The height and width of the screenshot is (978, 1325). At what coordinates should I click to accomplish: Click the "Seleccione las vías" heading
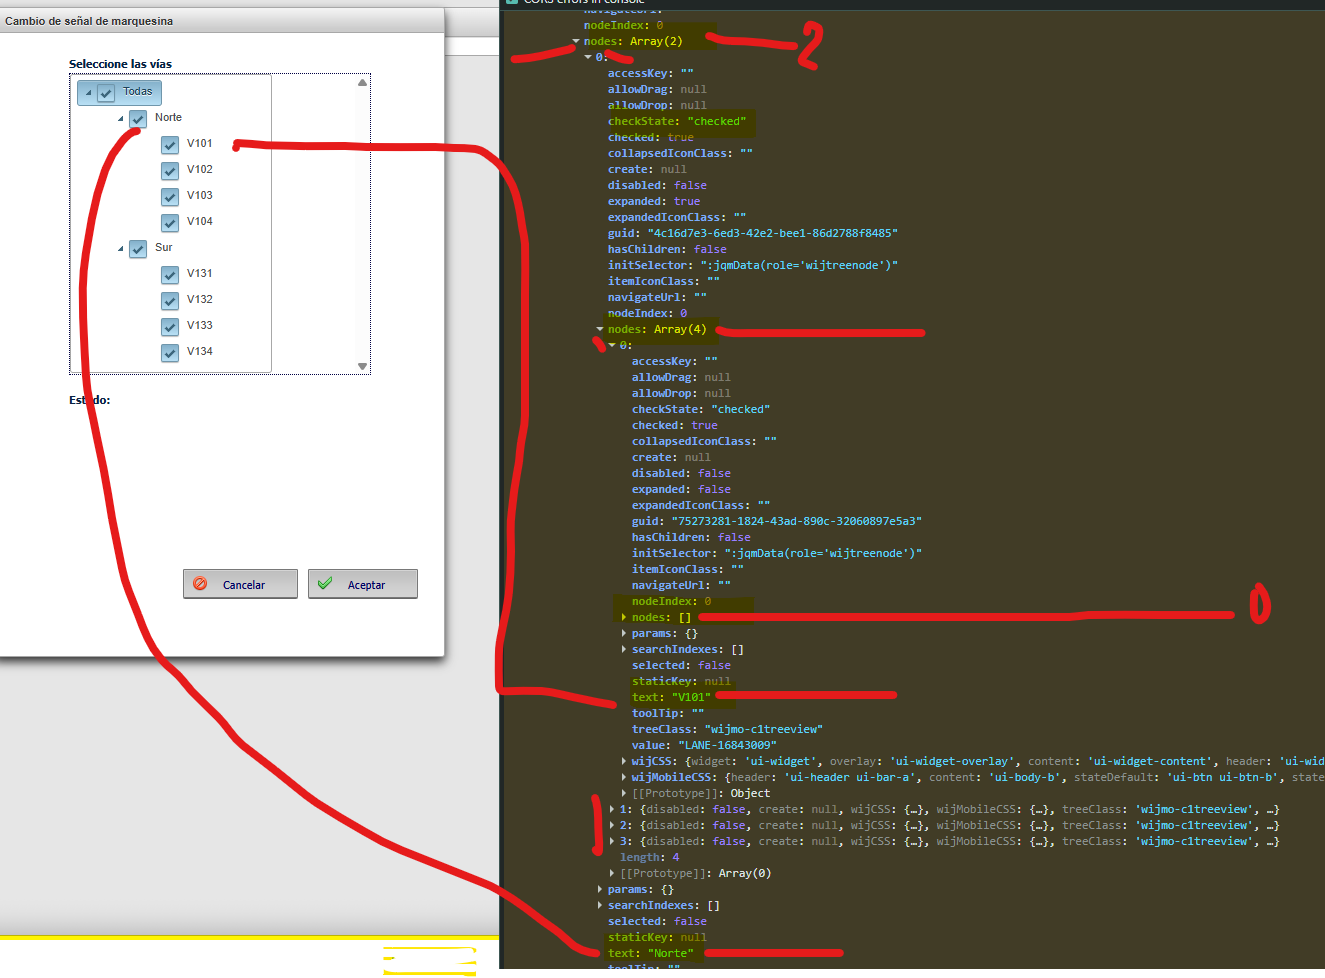tap(120, 64)
